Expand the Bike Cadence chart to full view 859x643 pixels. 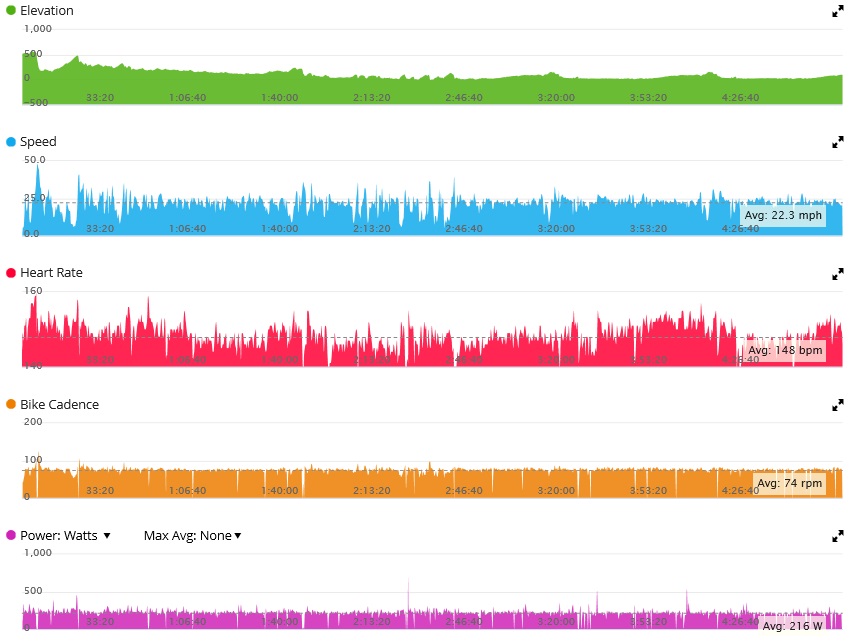838,405
